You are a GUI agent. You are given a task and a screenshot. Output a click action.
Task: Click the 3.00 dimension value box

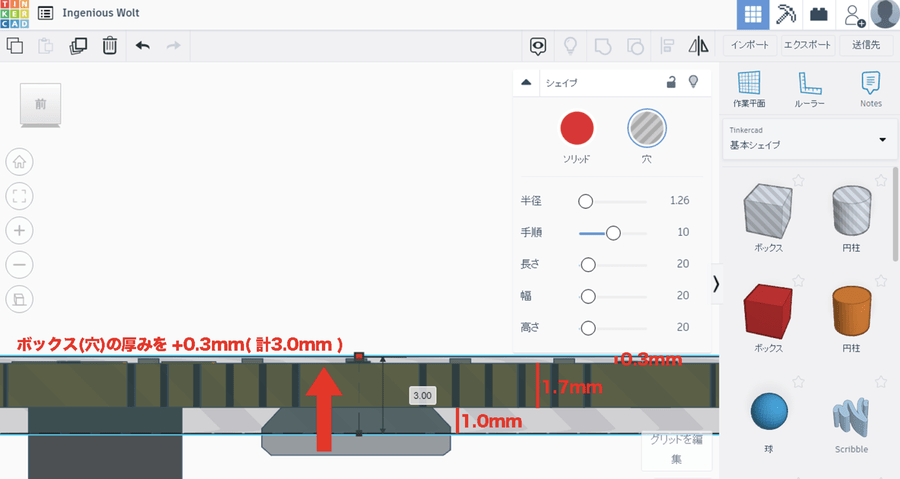[422, 395]
